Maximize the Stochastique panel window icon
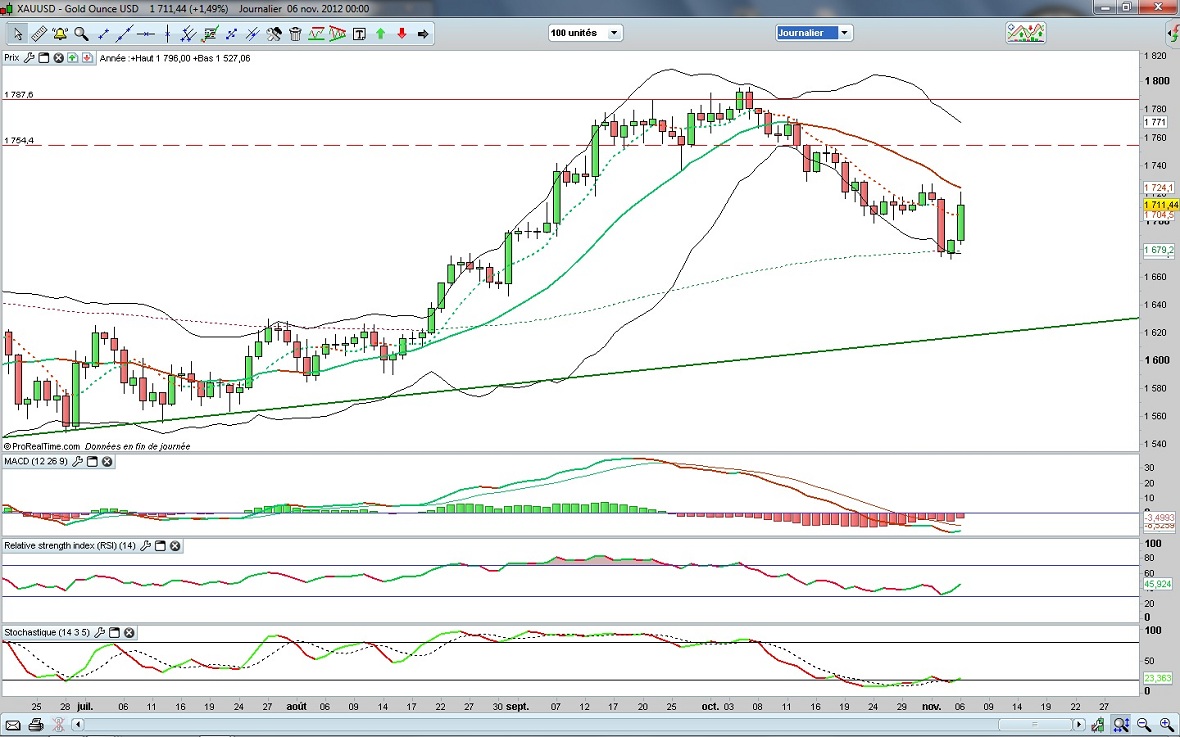This screenshot has height=737, width=1180. [114, 633]
